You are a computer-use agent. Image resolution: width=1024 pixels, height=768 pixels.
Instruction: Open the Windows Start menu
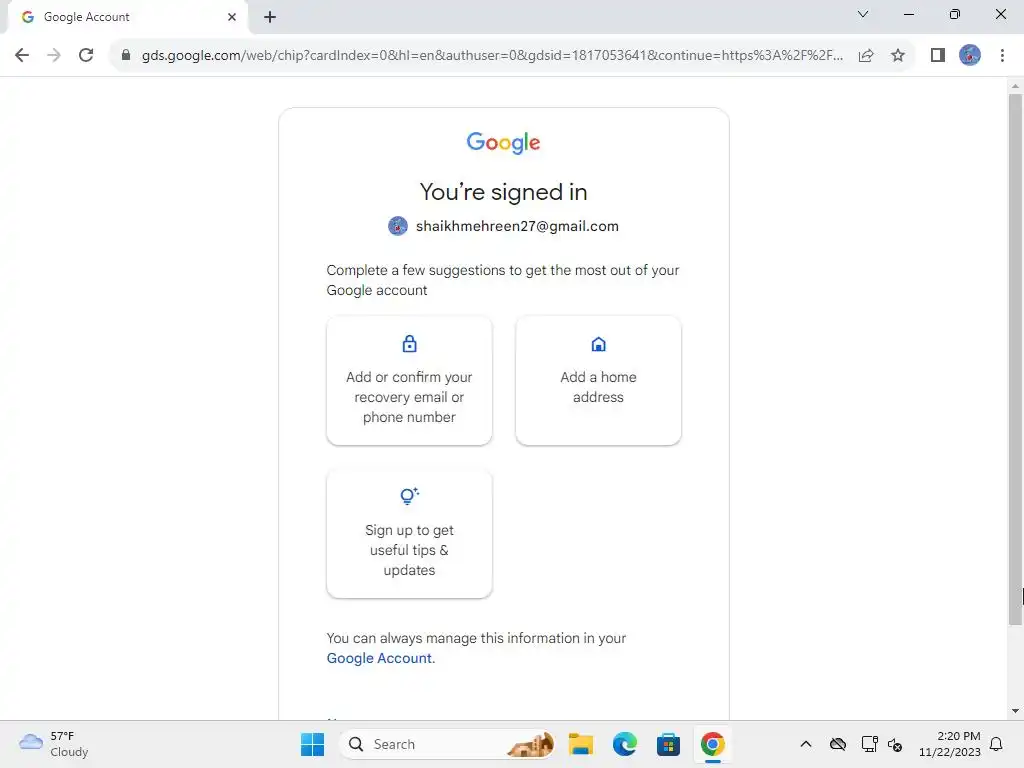point(312,744)
